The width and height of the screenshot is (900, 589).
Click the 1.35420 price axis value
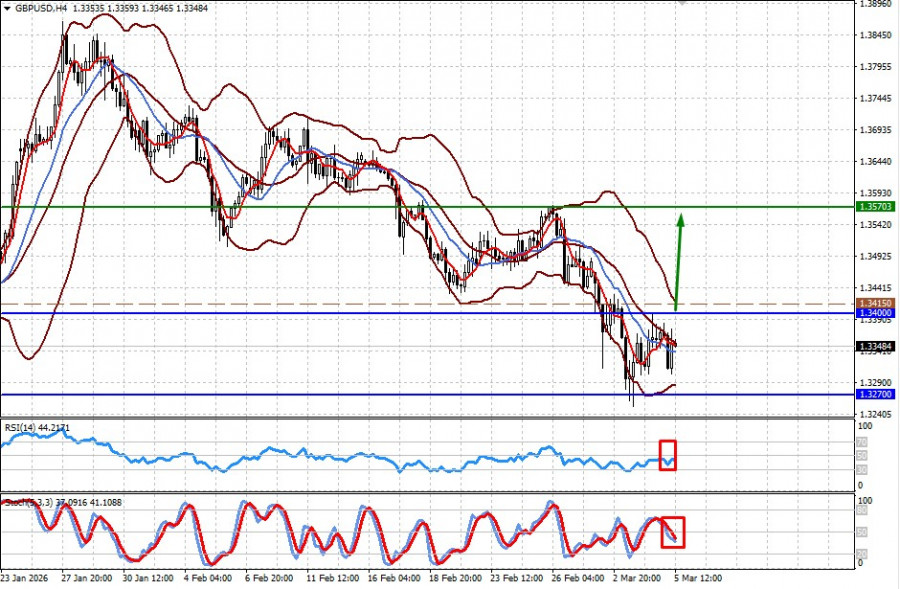tap(876, 224)
